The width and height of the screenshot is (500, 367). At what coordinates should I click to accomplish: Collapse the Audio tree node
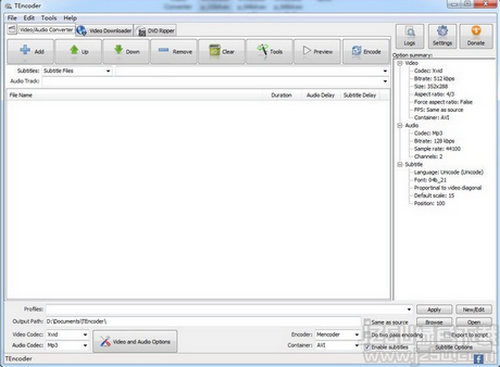[400, 125]
